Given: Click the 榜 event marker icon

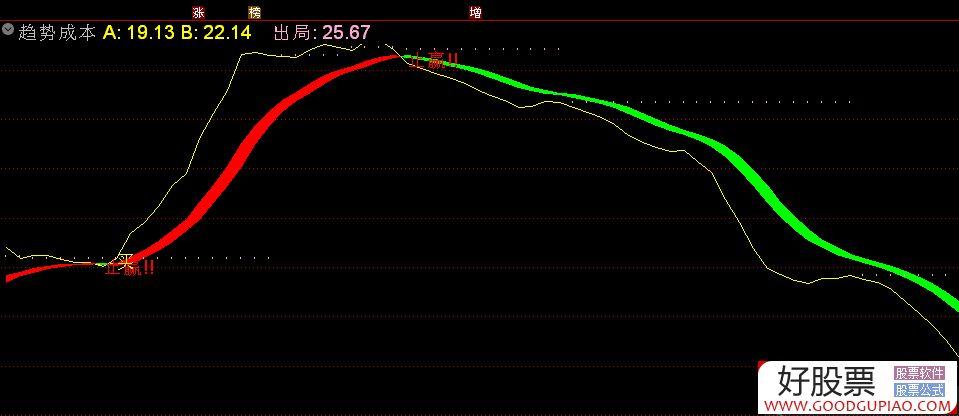Looking at the screenshot, I should 254,12.
